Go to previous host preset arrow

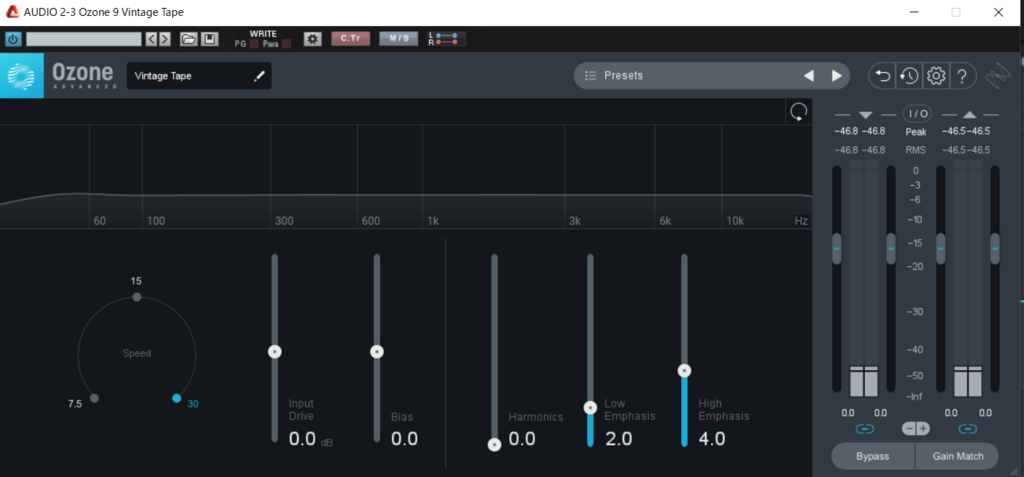[152, 39]
